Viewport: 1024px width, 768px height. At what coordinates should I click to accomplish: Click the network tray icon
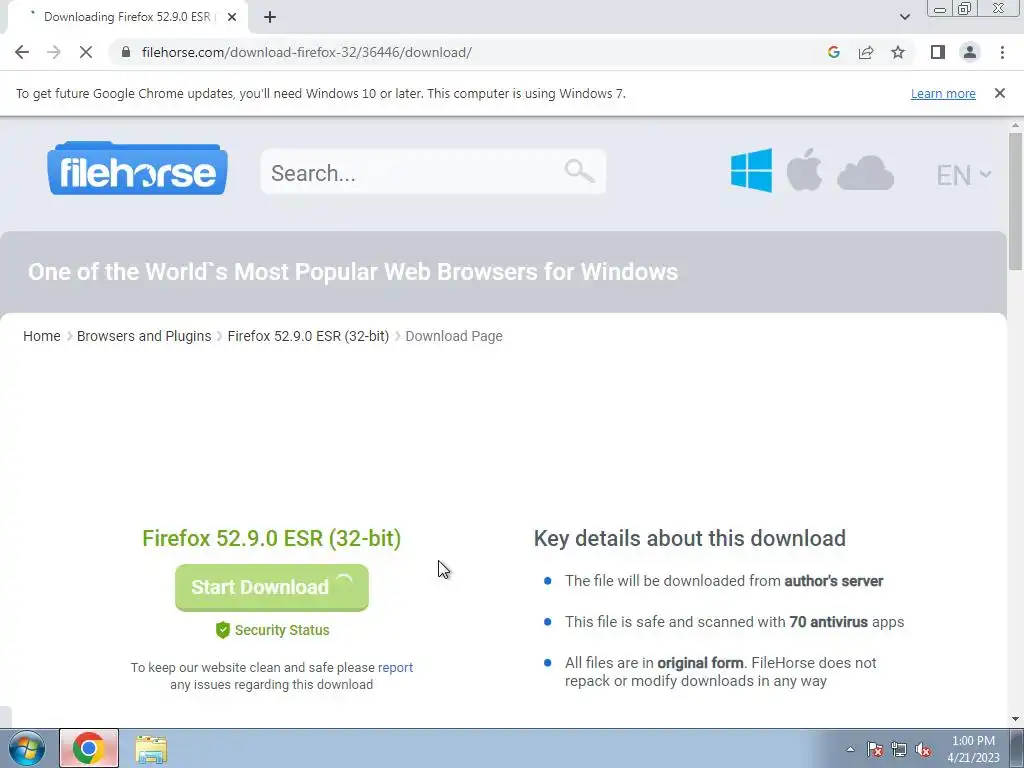click(x=899, y=749)
